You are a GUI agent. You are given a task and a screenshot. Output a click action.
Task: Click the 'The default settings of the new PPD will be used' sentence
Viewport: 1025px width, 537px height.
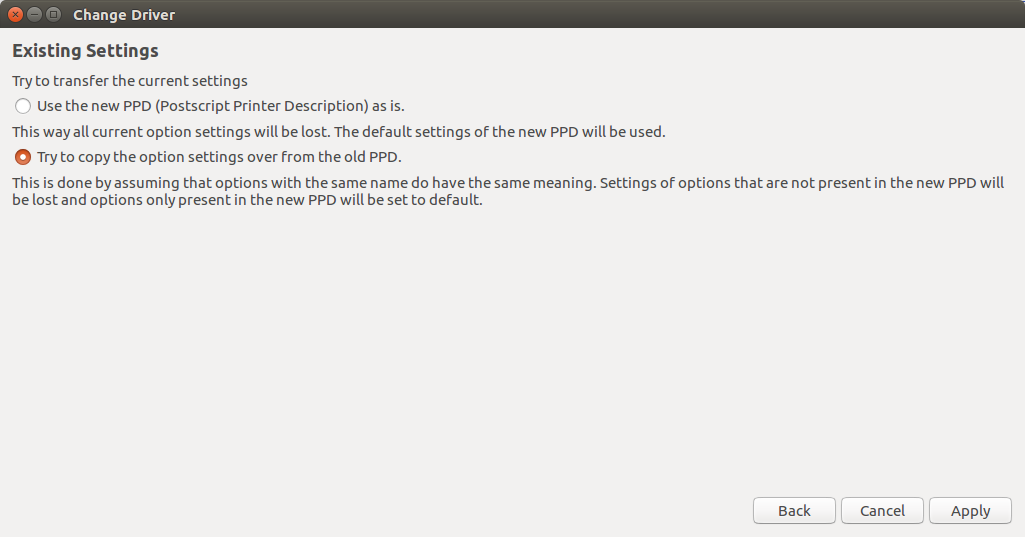click(500, 131)
